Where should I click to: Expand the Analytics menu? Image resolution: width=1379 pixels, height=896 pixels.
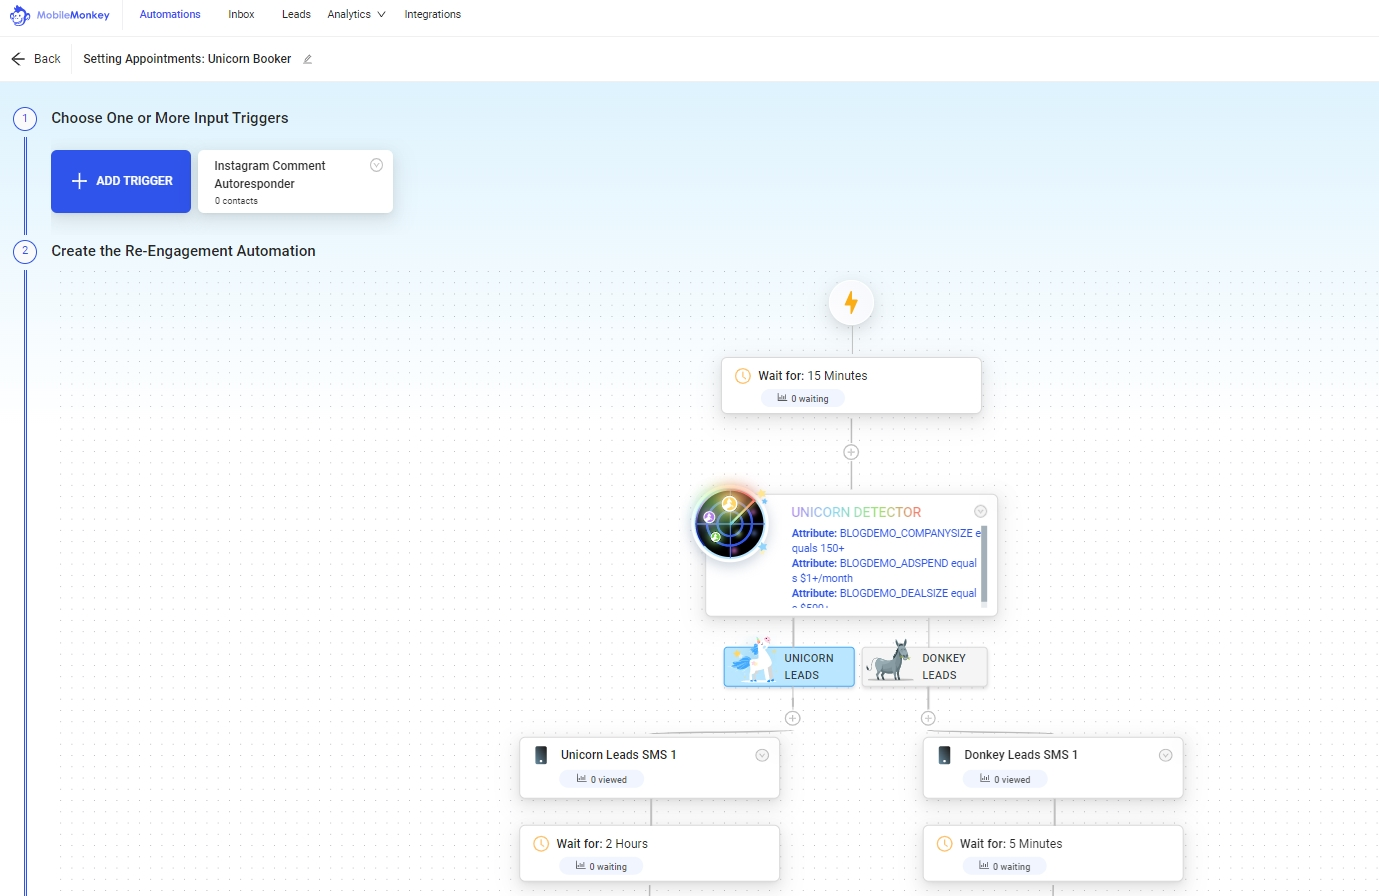pos(356,14)
